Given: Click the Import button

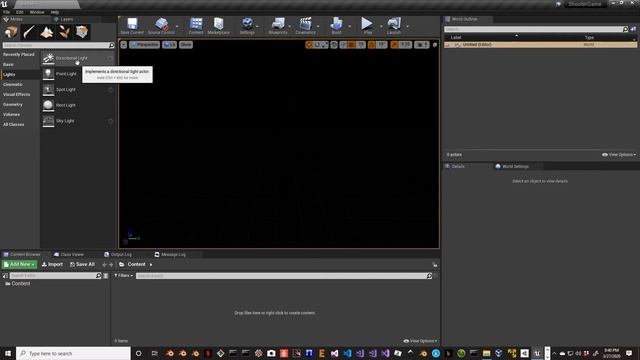Looking at the screenshot, I should 52,264.
